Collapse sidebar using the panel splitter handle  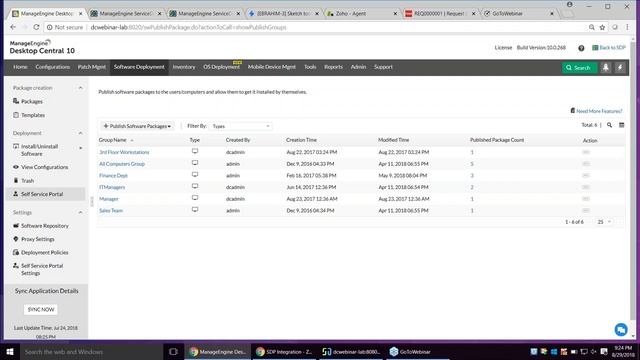(x=91, y=201)
